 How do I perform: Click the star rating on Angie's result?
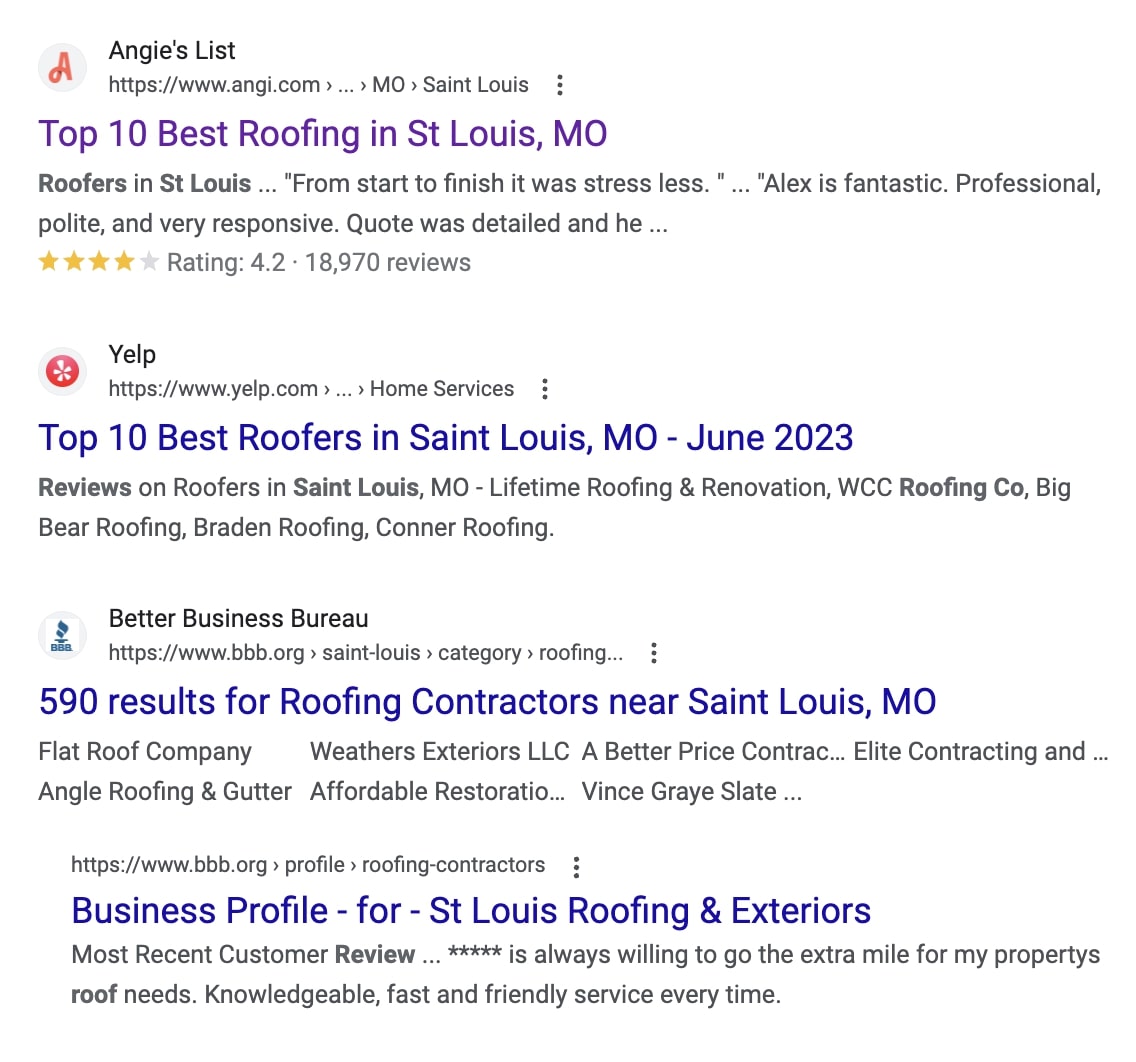pyautogui.click(x=98, y=263)
